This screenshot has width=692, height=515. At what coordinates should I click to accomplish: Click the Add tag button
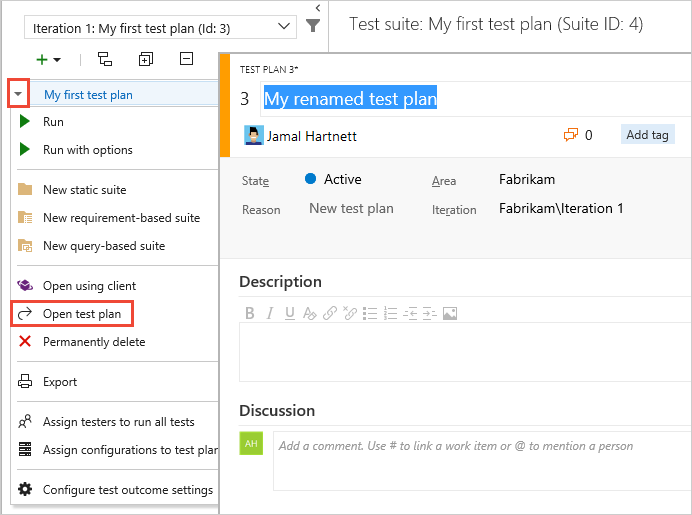pyautogui.click(x=647, y=135)
